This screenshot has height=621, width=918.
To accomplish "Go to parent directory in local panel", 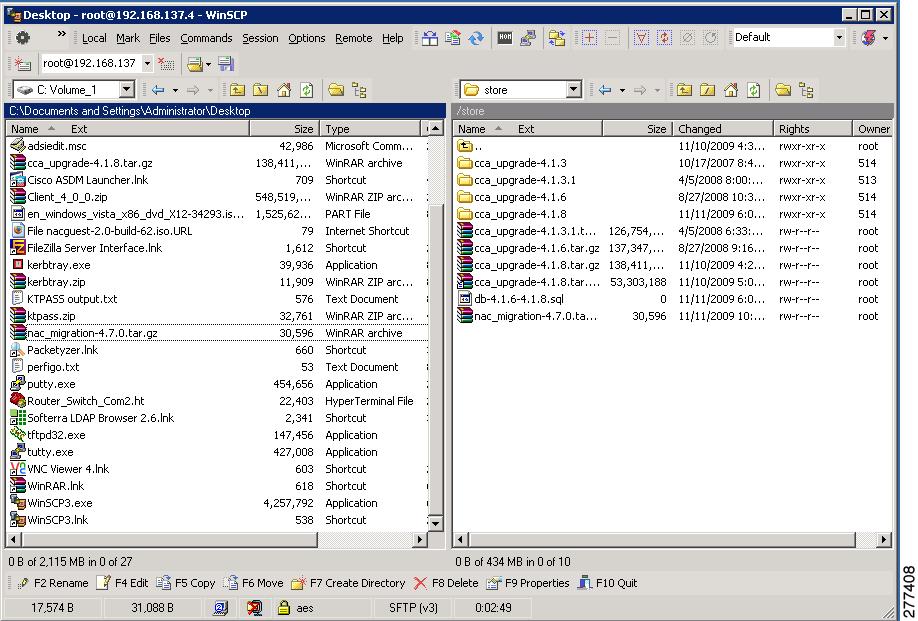I will click(x=237, y=90).
